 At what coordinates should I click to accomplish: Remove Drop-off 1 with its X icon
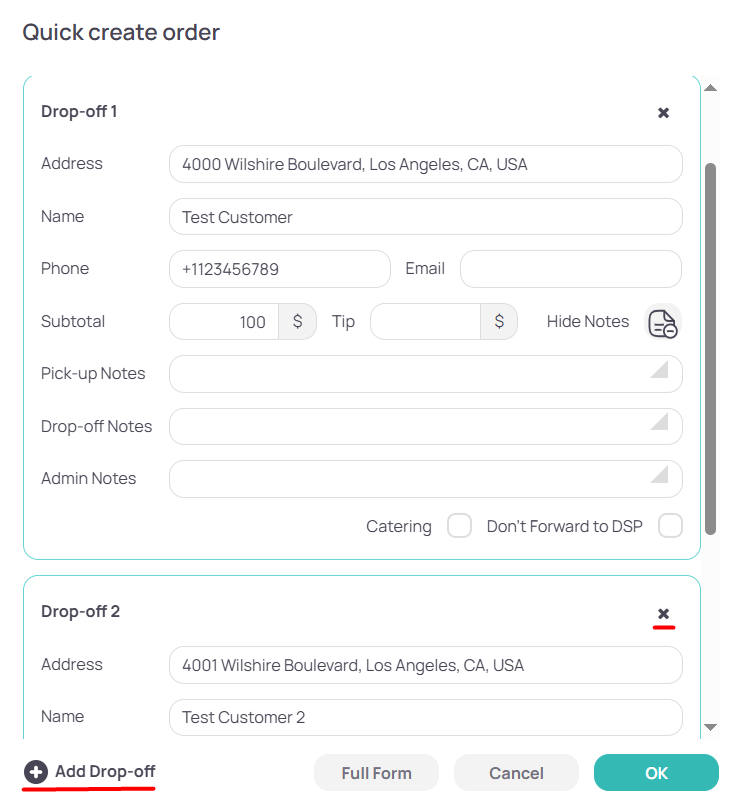tap(663, 113)
